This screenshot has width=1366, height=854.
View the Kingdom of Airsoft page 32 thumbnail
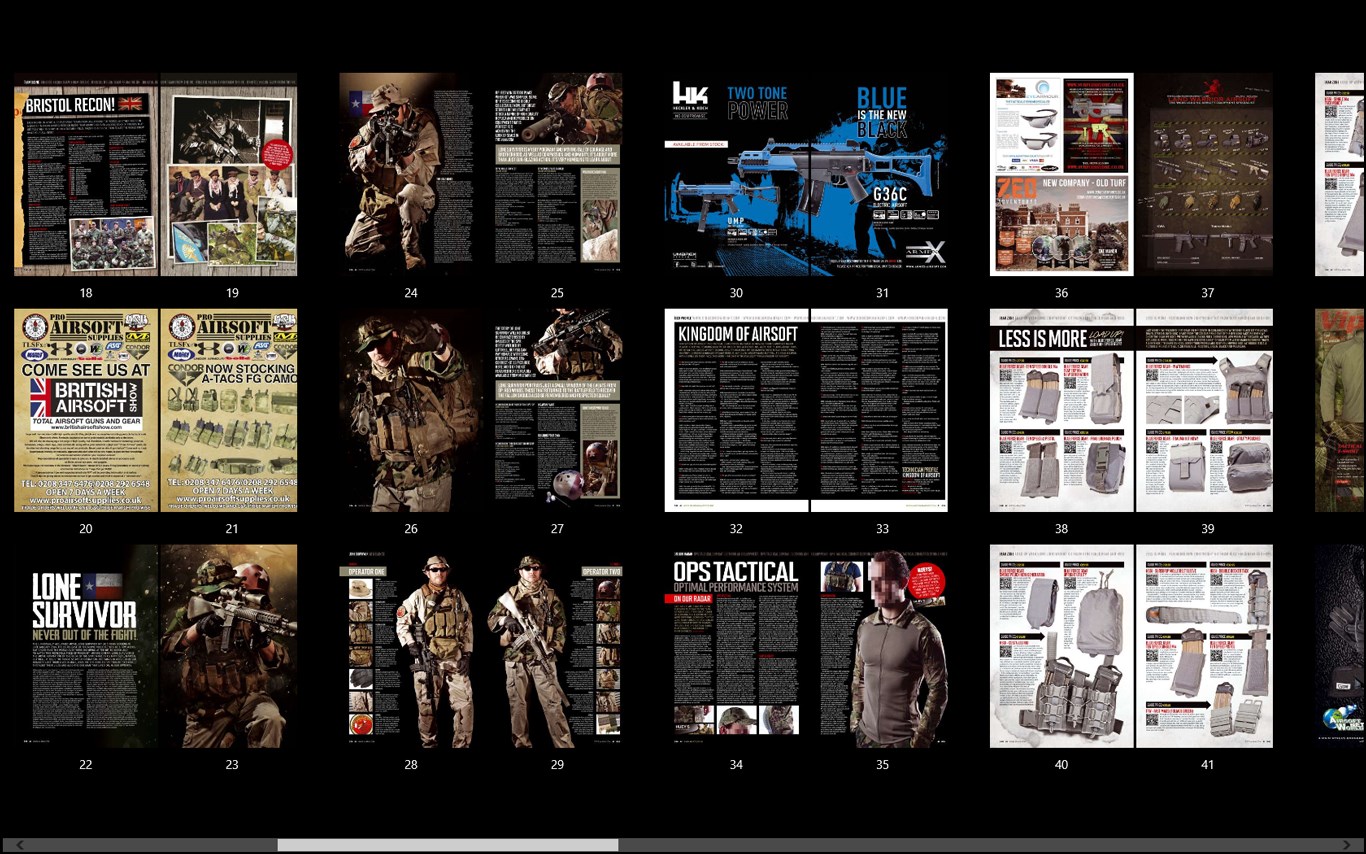pos(736,410)
